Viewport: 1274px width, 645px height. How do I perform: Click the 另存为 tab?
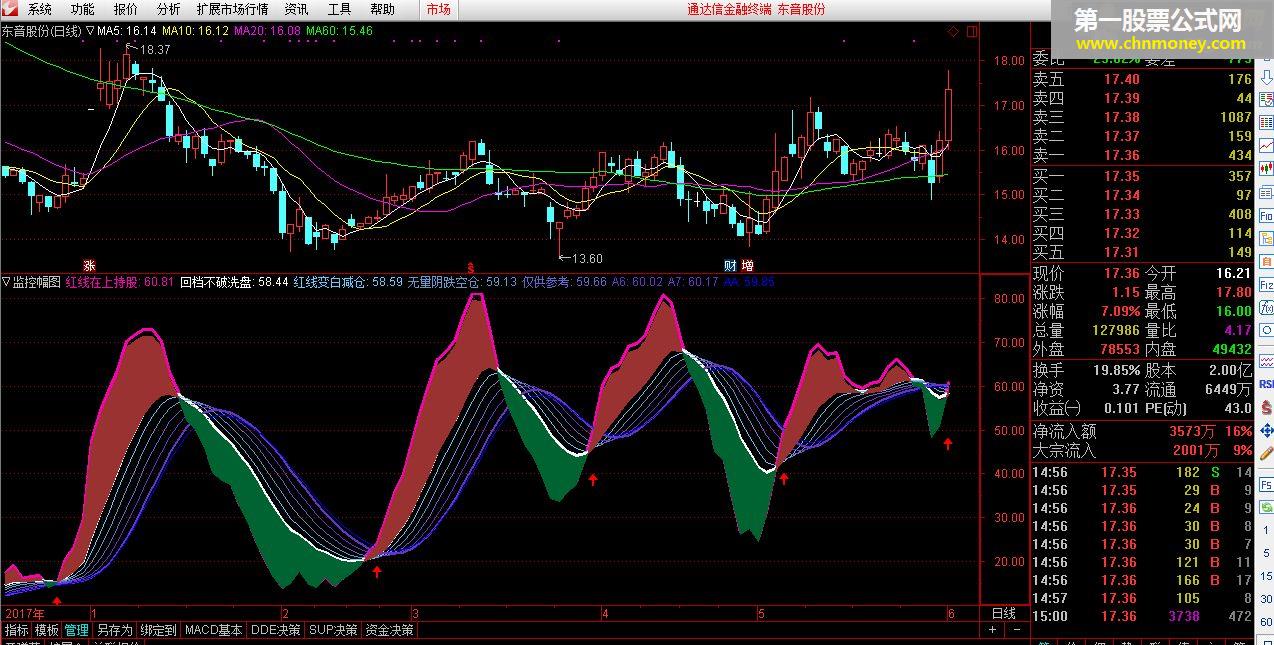point(114,630)
